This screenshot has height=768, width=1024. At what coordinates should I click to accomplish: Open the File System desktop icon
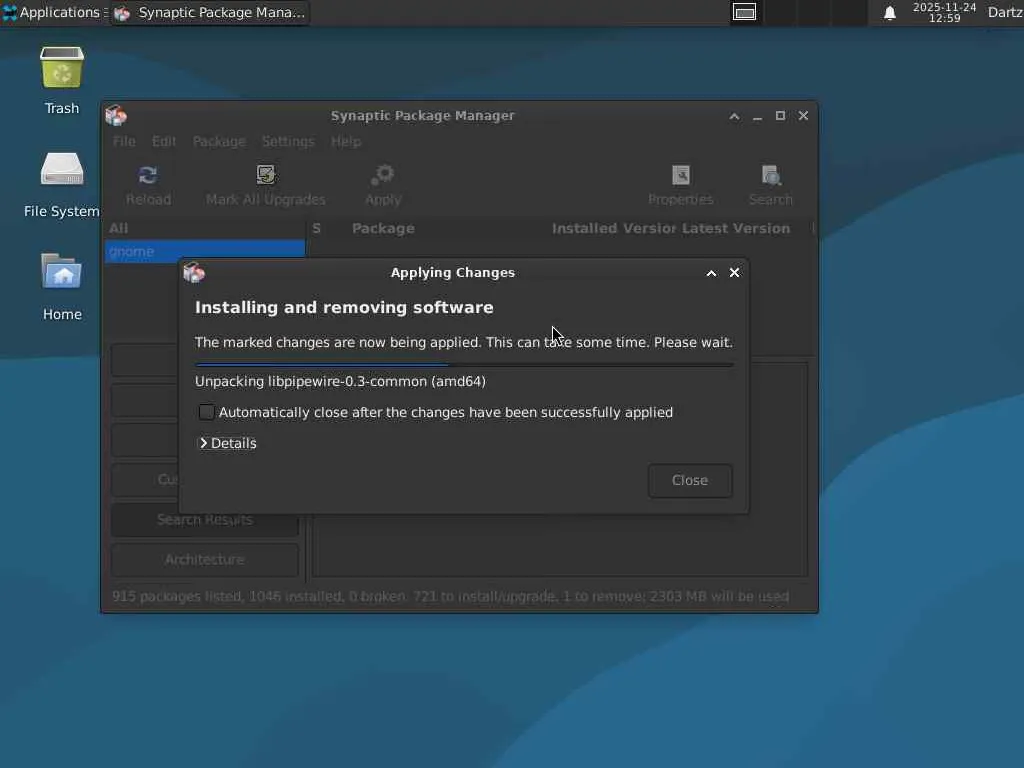(62, 170)
